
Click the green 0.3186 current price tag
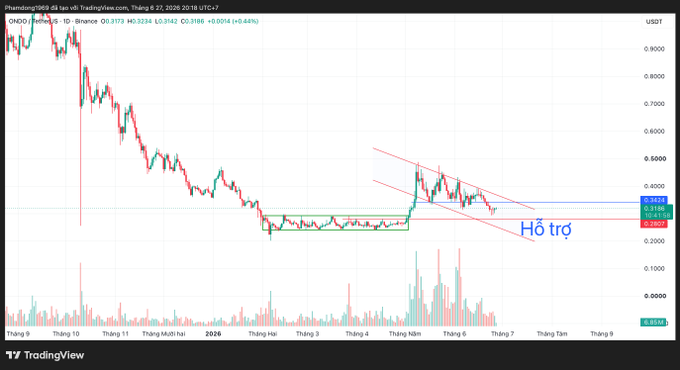tap(654, 209)
